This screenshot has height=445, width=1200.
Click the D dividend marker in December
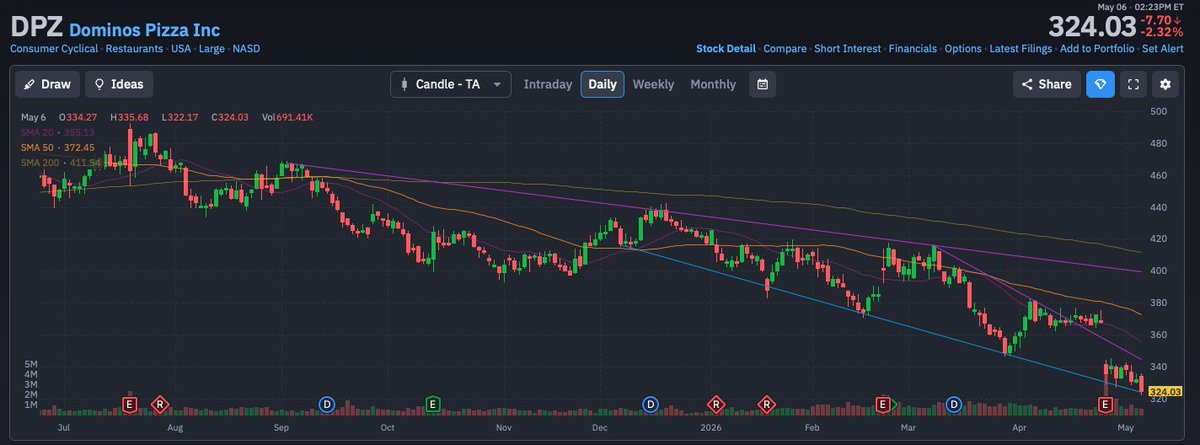(x=650, y=405)
